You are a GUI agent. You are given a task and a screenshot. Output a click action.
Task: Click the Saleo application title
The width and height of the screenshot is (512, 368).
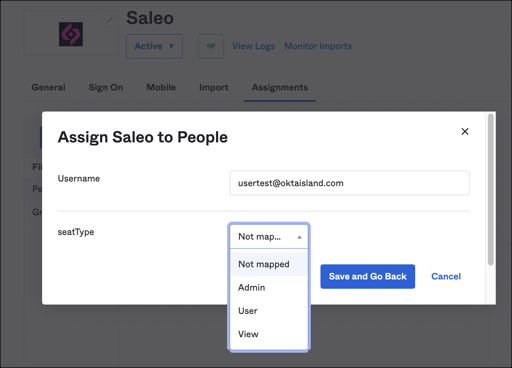pos(150,18)
